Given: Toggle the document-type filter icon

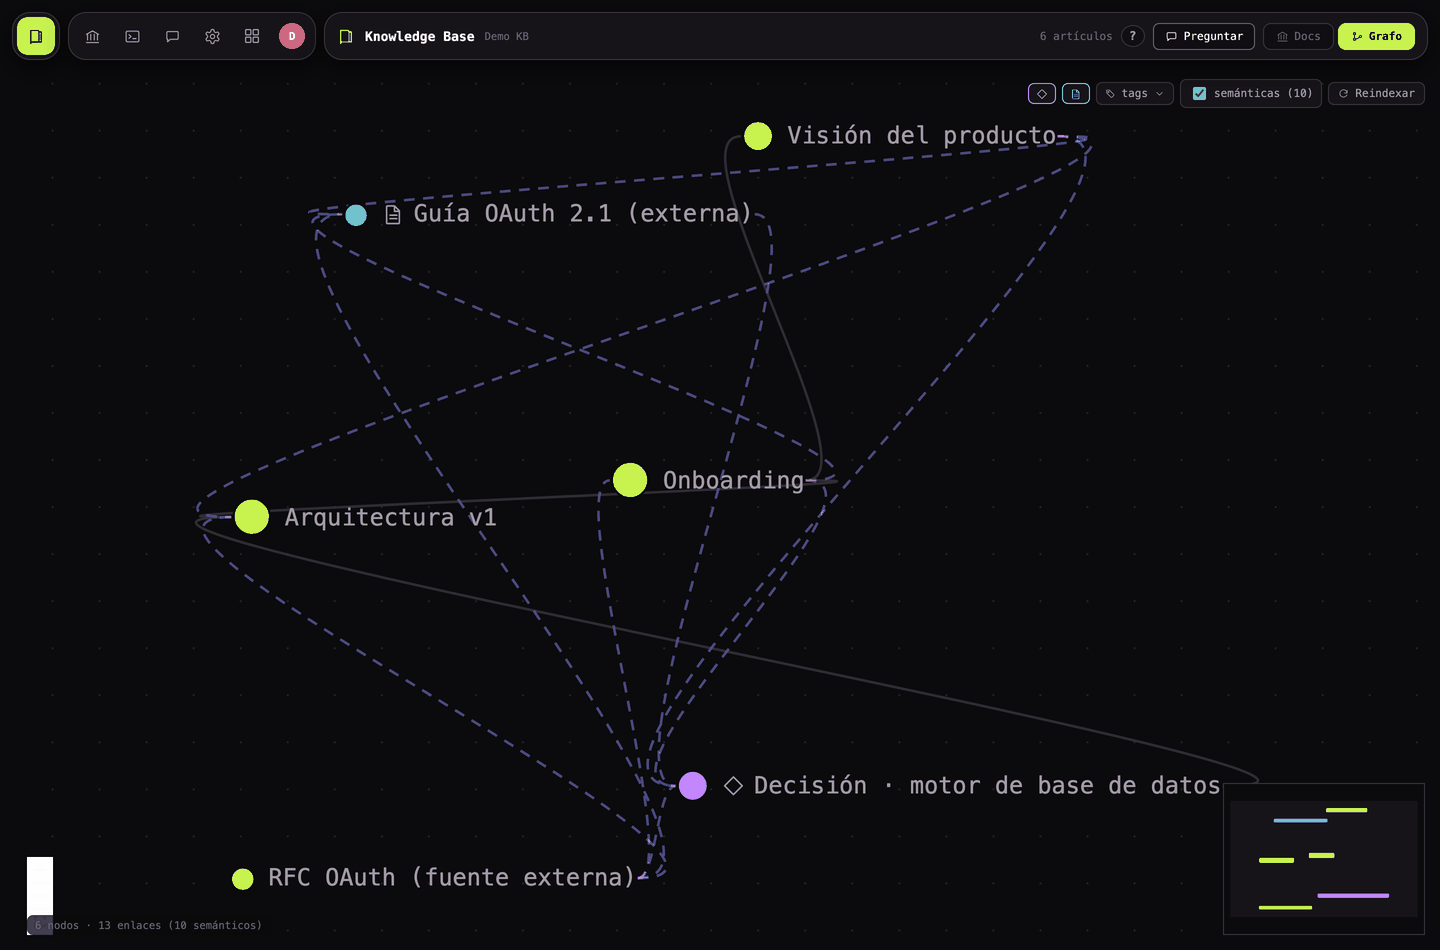Looking at the screenshot, I should coord(1076,93).
